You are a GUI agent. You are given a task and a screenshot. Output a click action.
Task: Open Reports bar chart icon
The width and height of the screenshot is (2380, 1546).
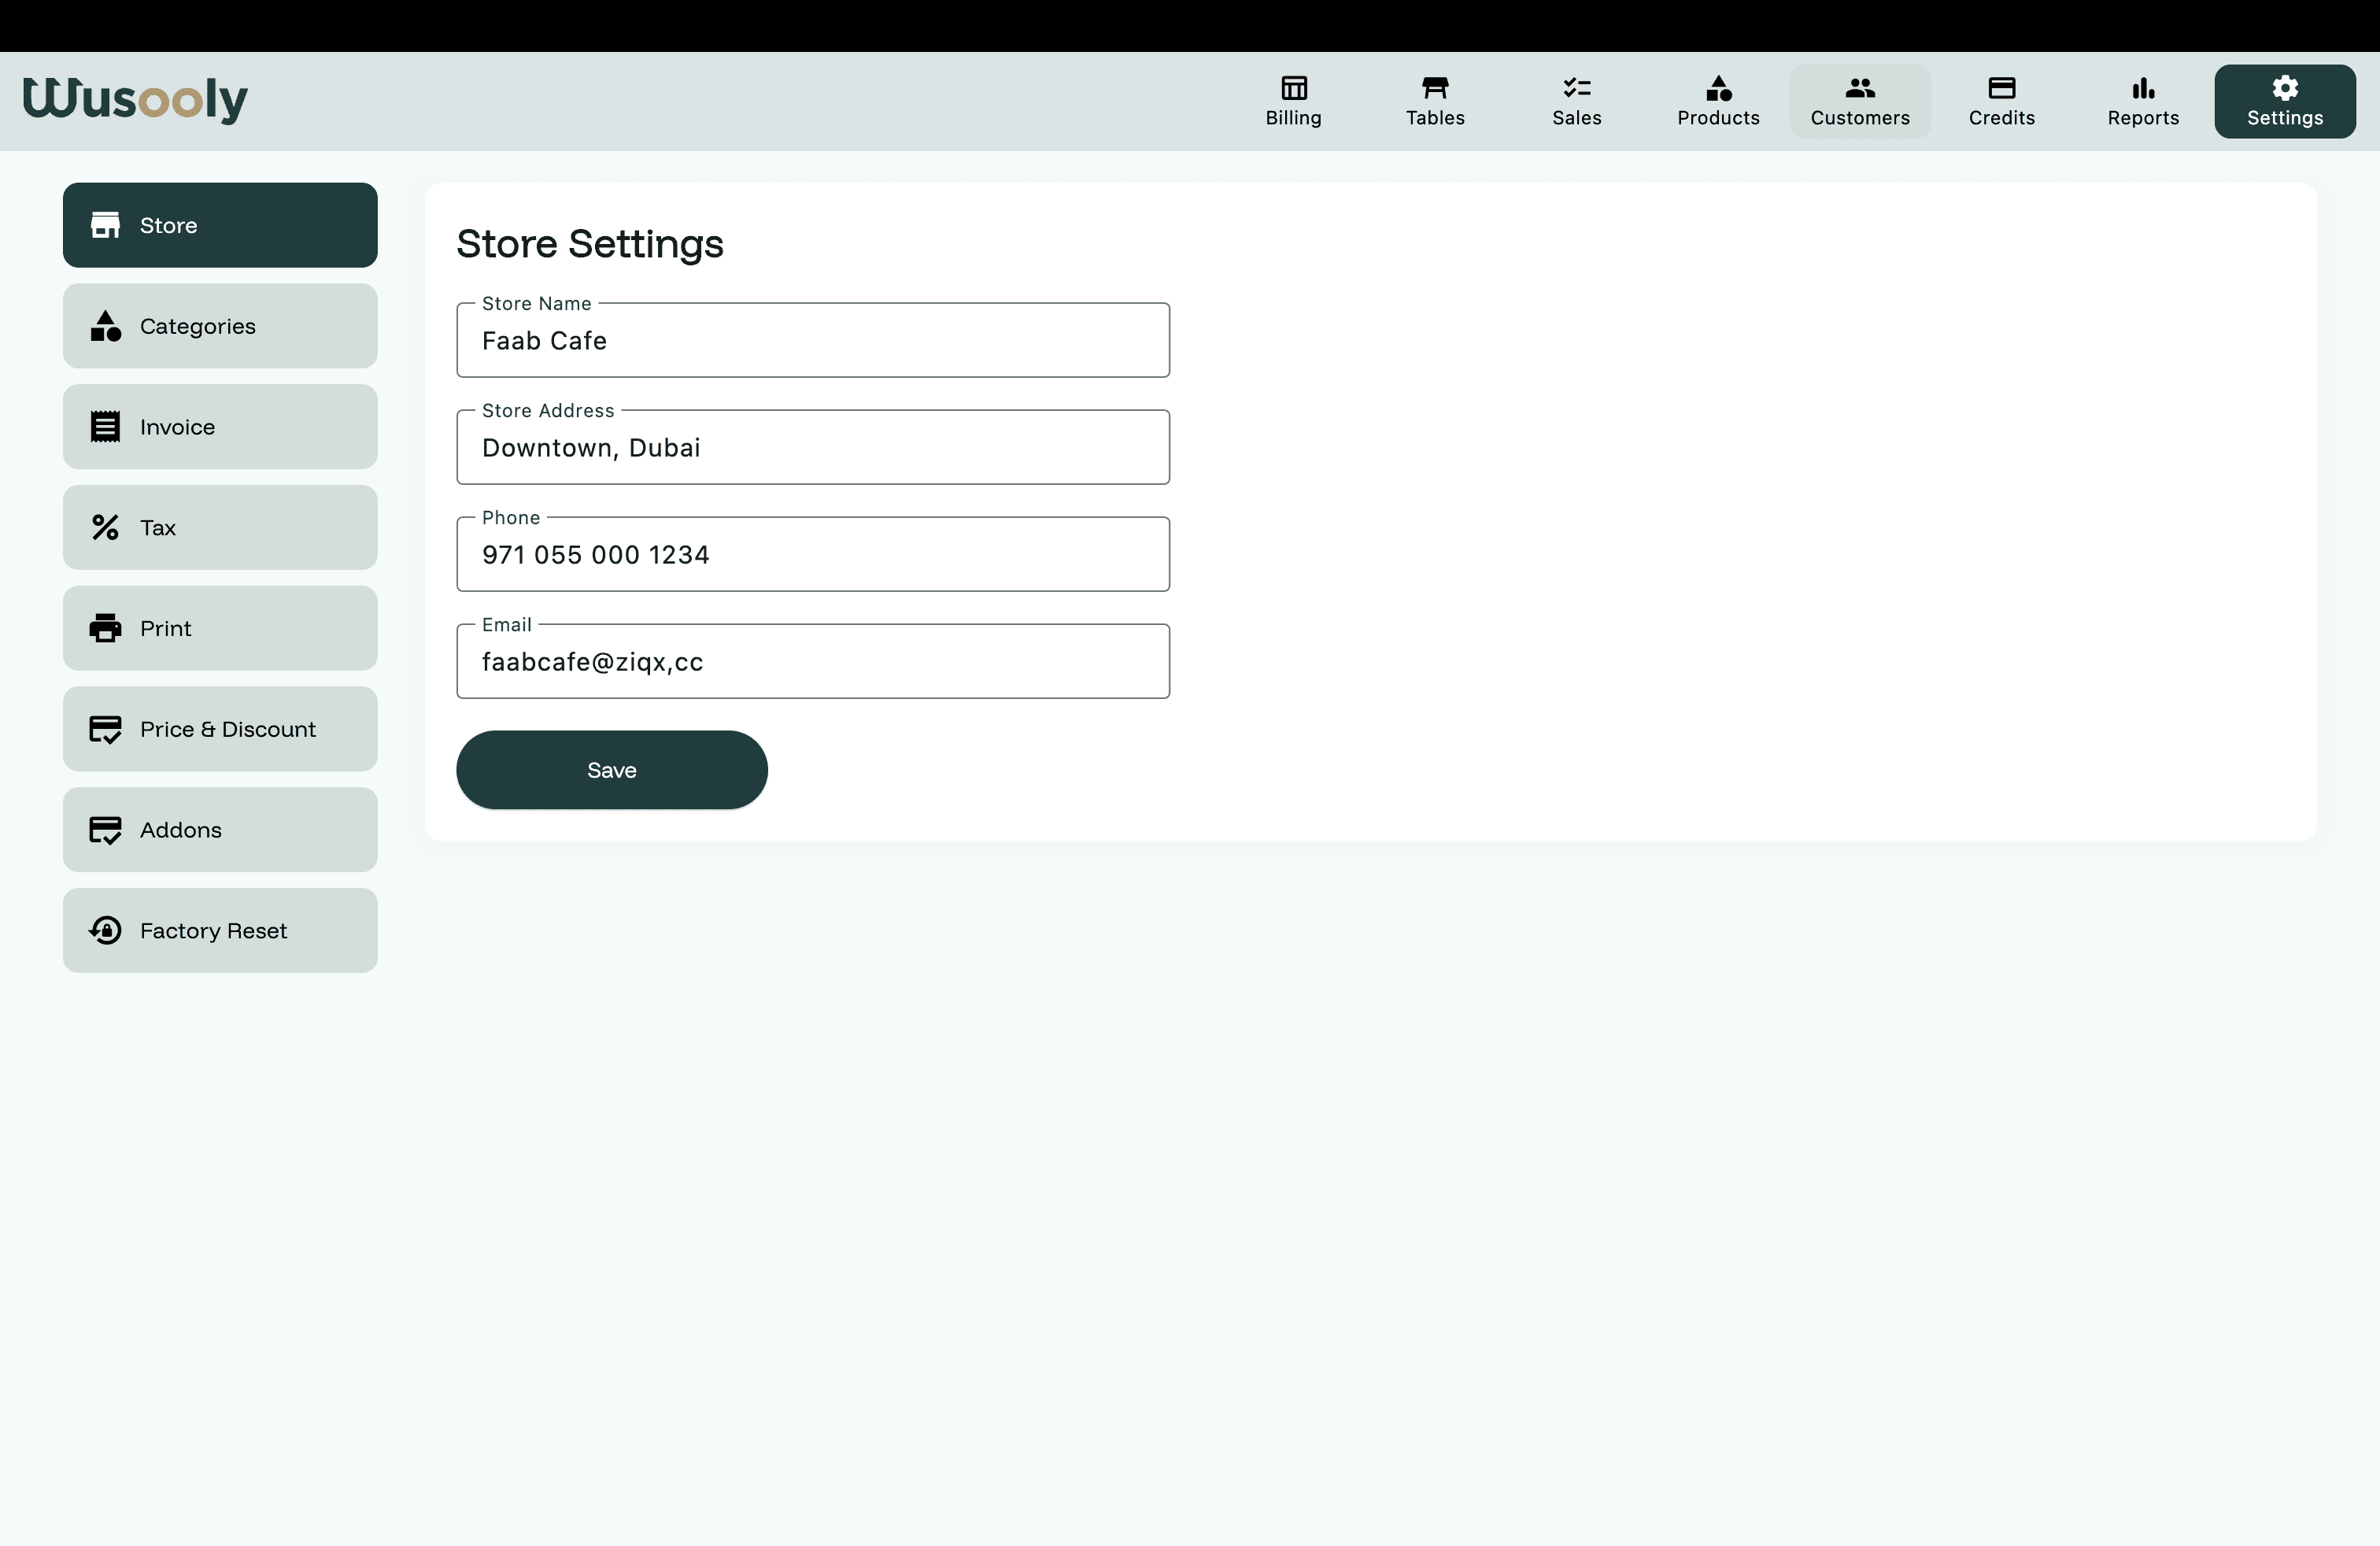tap(2142, 88)
